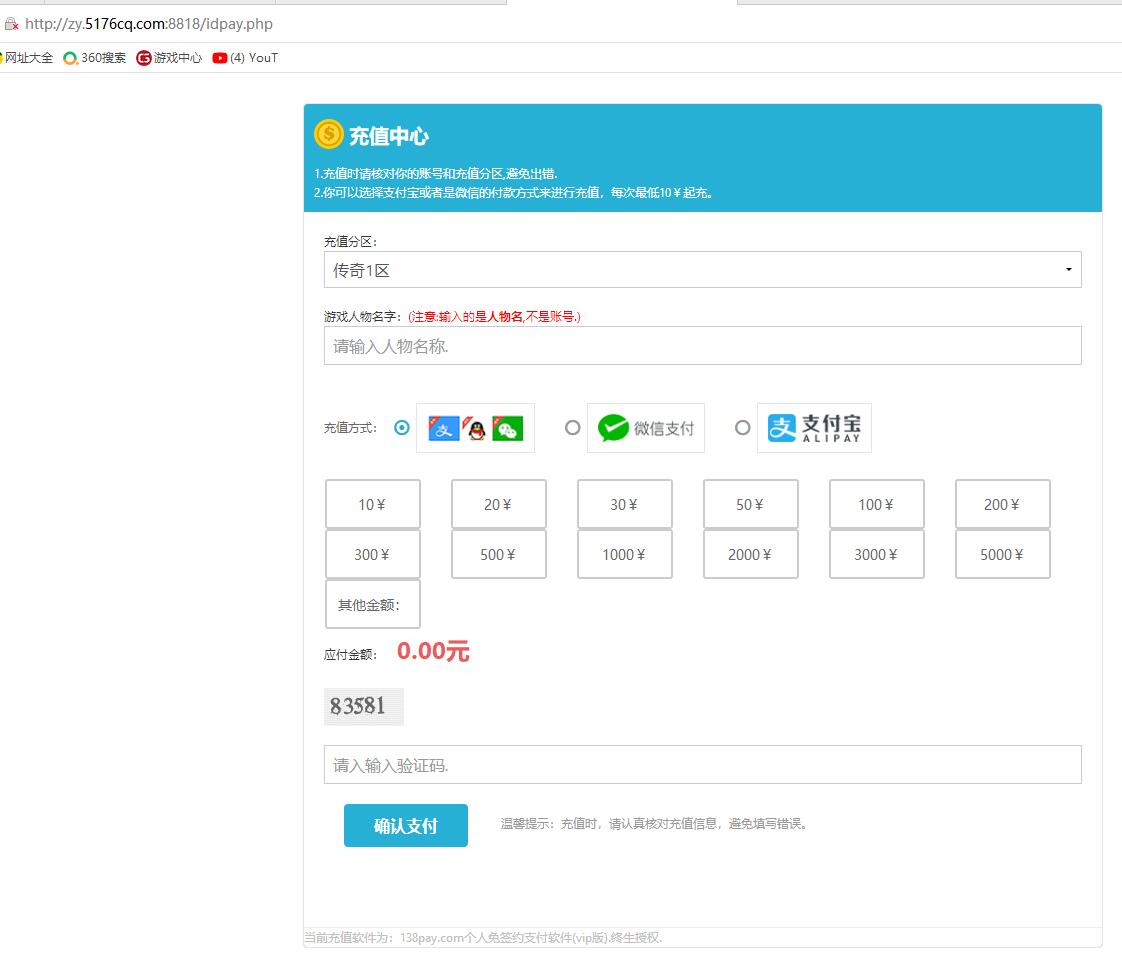Click the 83581 captcha image to refresh

point(363,706)
